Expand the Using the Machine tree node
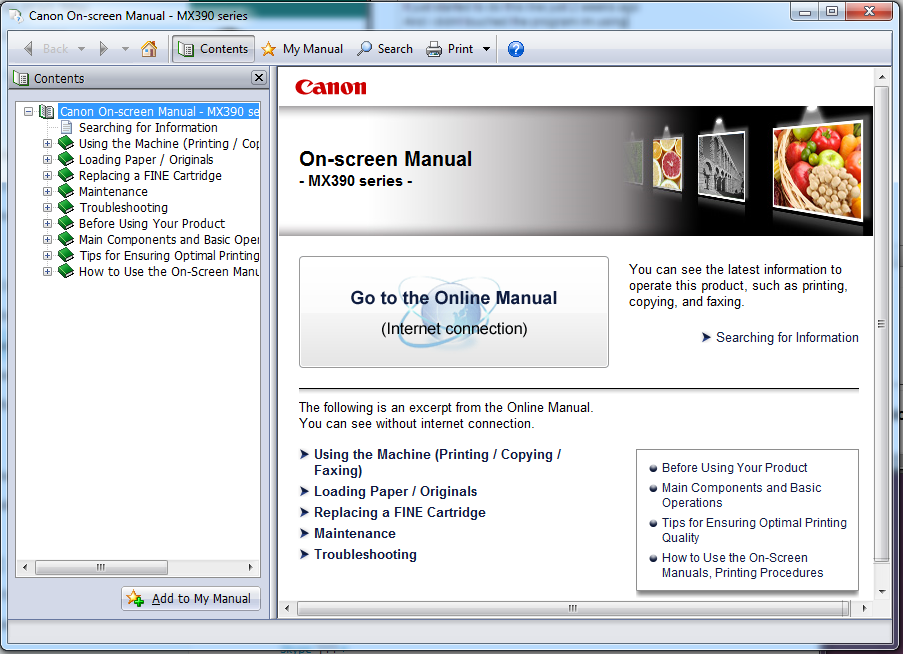This screenshot has width=903, height=654. (48, 143)
